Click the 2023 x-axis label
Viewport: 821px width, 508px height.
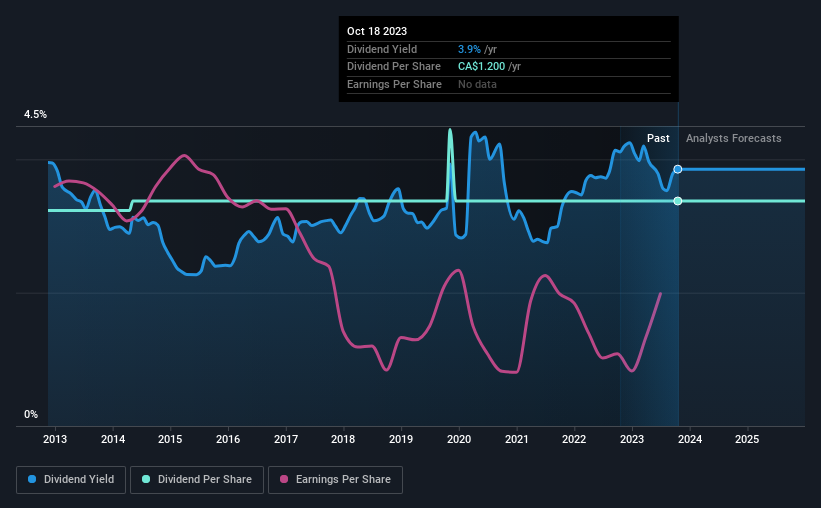point(632,439)
